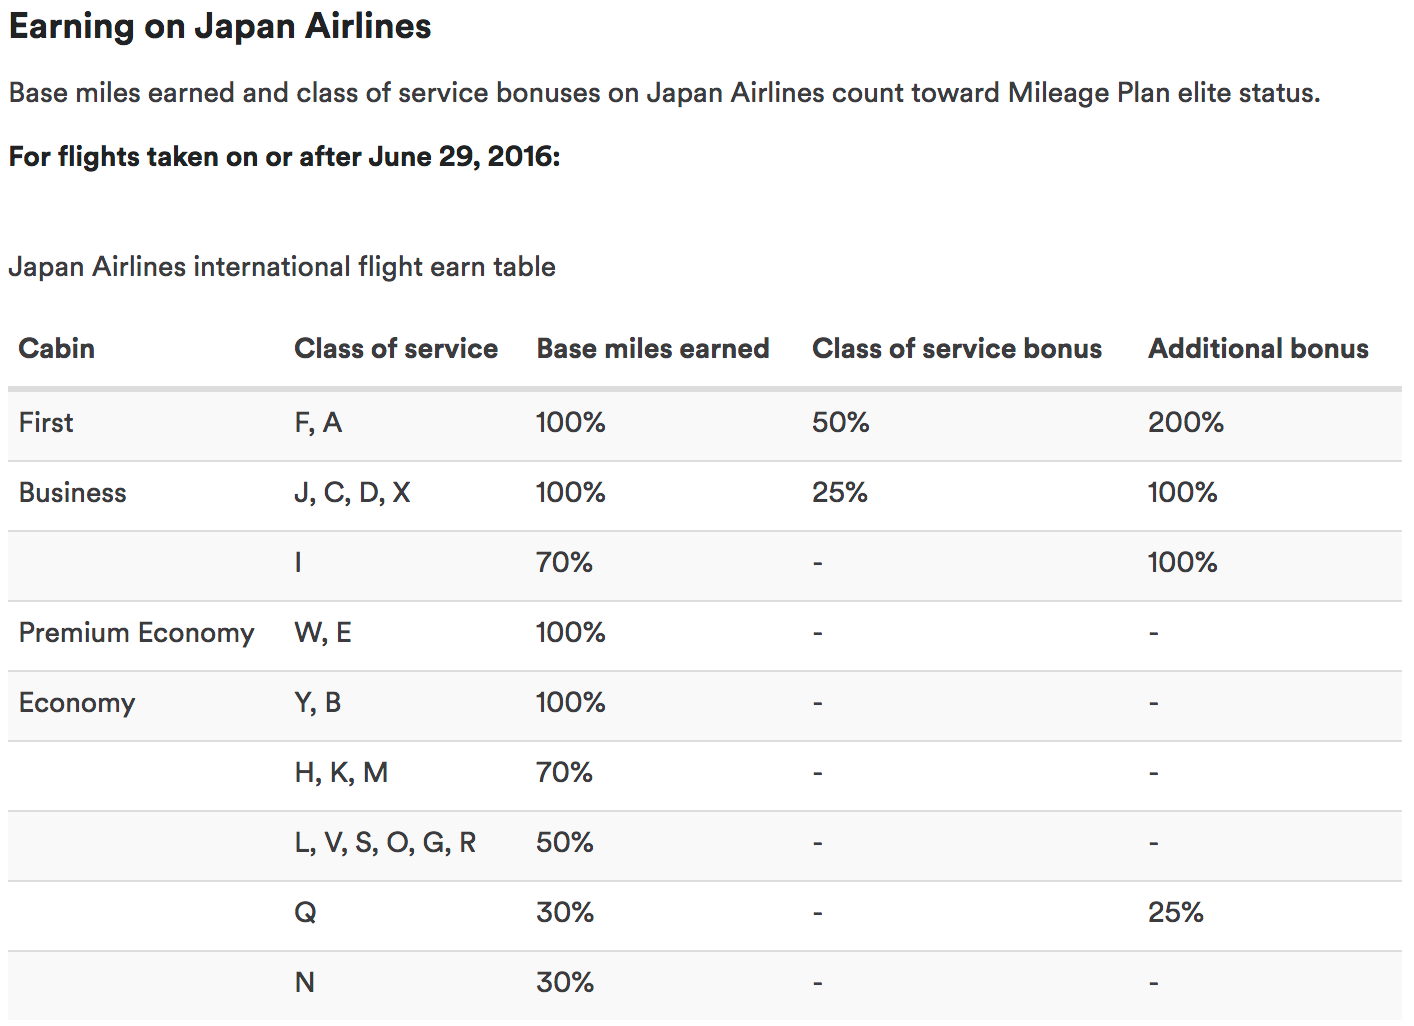Click the Earning on Japan Airlines heading
Viewport: 1414px width, 1026px height.
pyautogui.click(x=220, y=26)
